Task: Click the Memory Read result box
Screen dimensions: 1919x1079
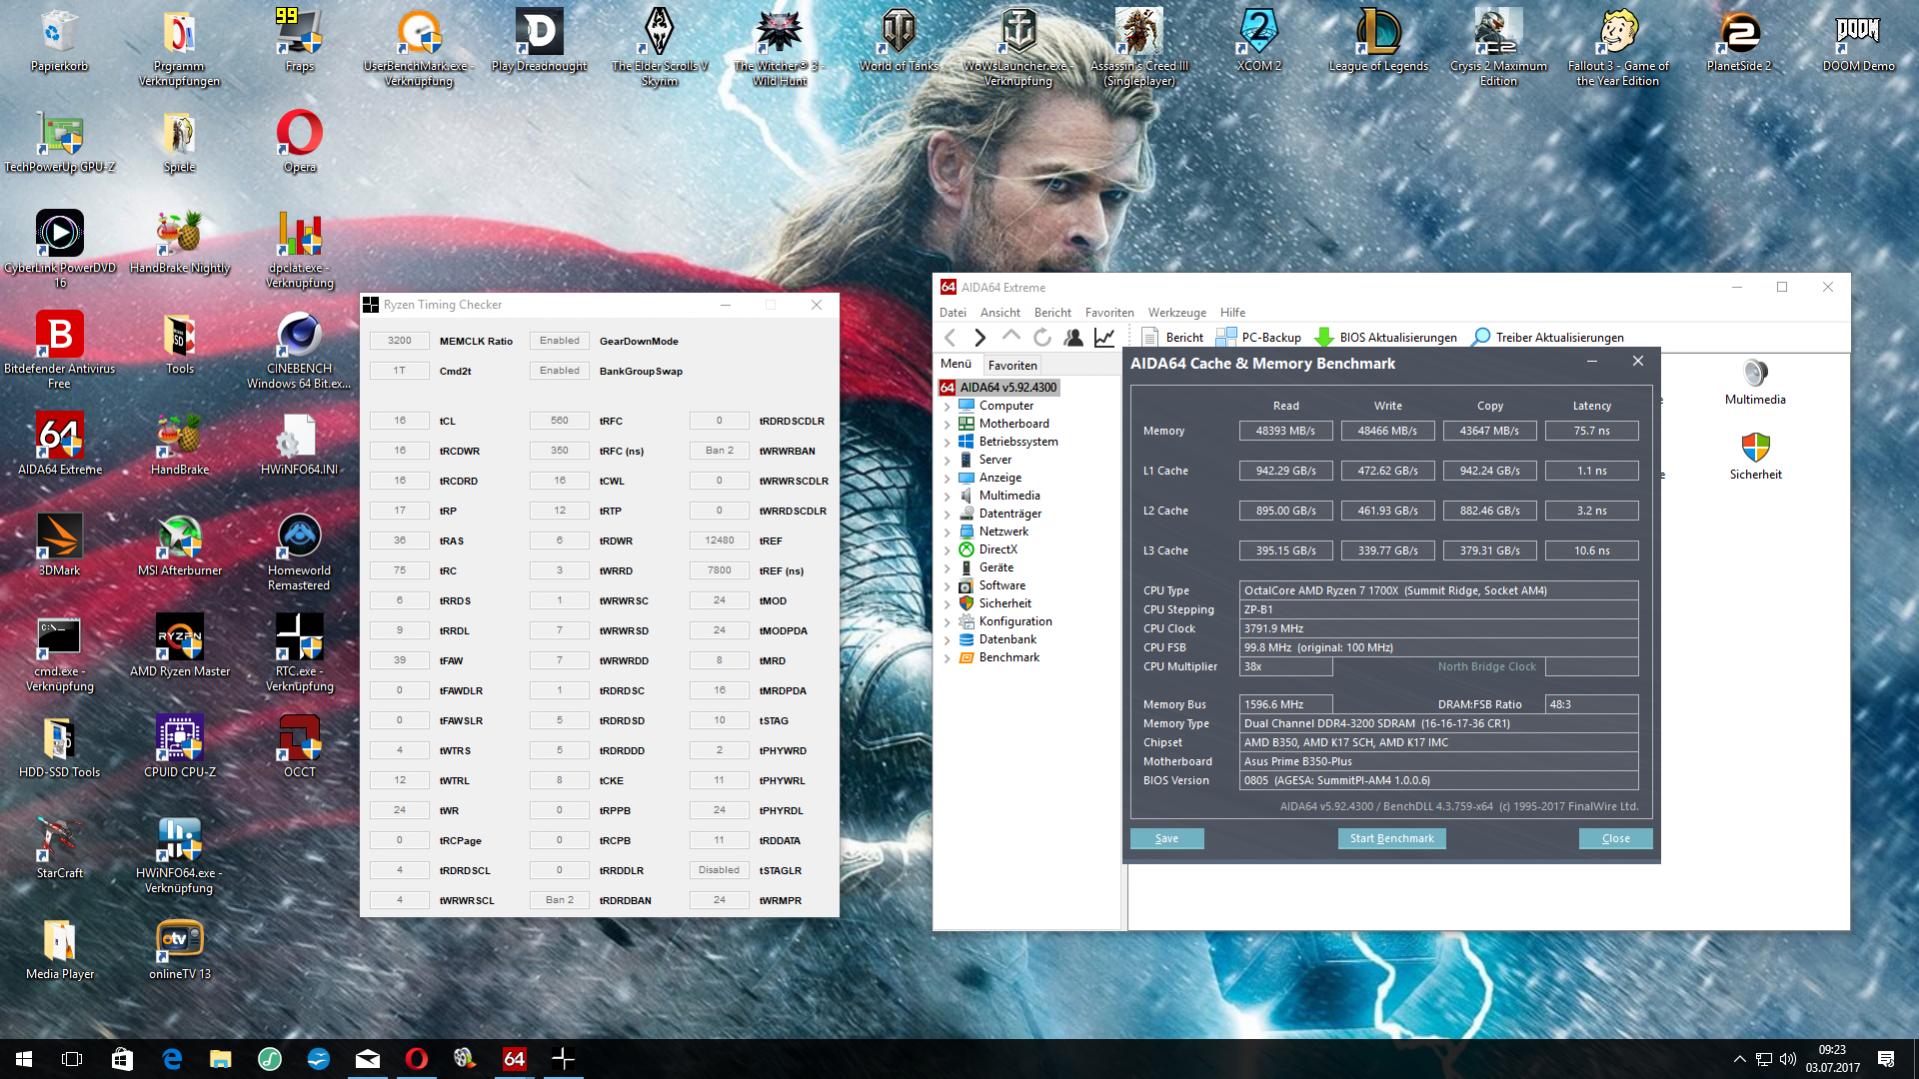Action: (1286, 431)
